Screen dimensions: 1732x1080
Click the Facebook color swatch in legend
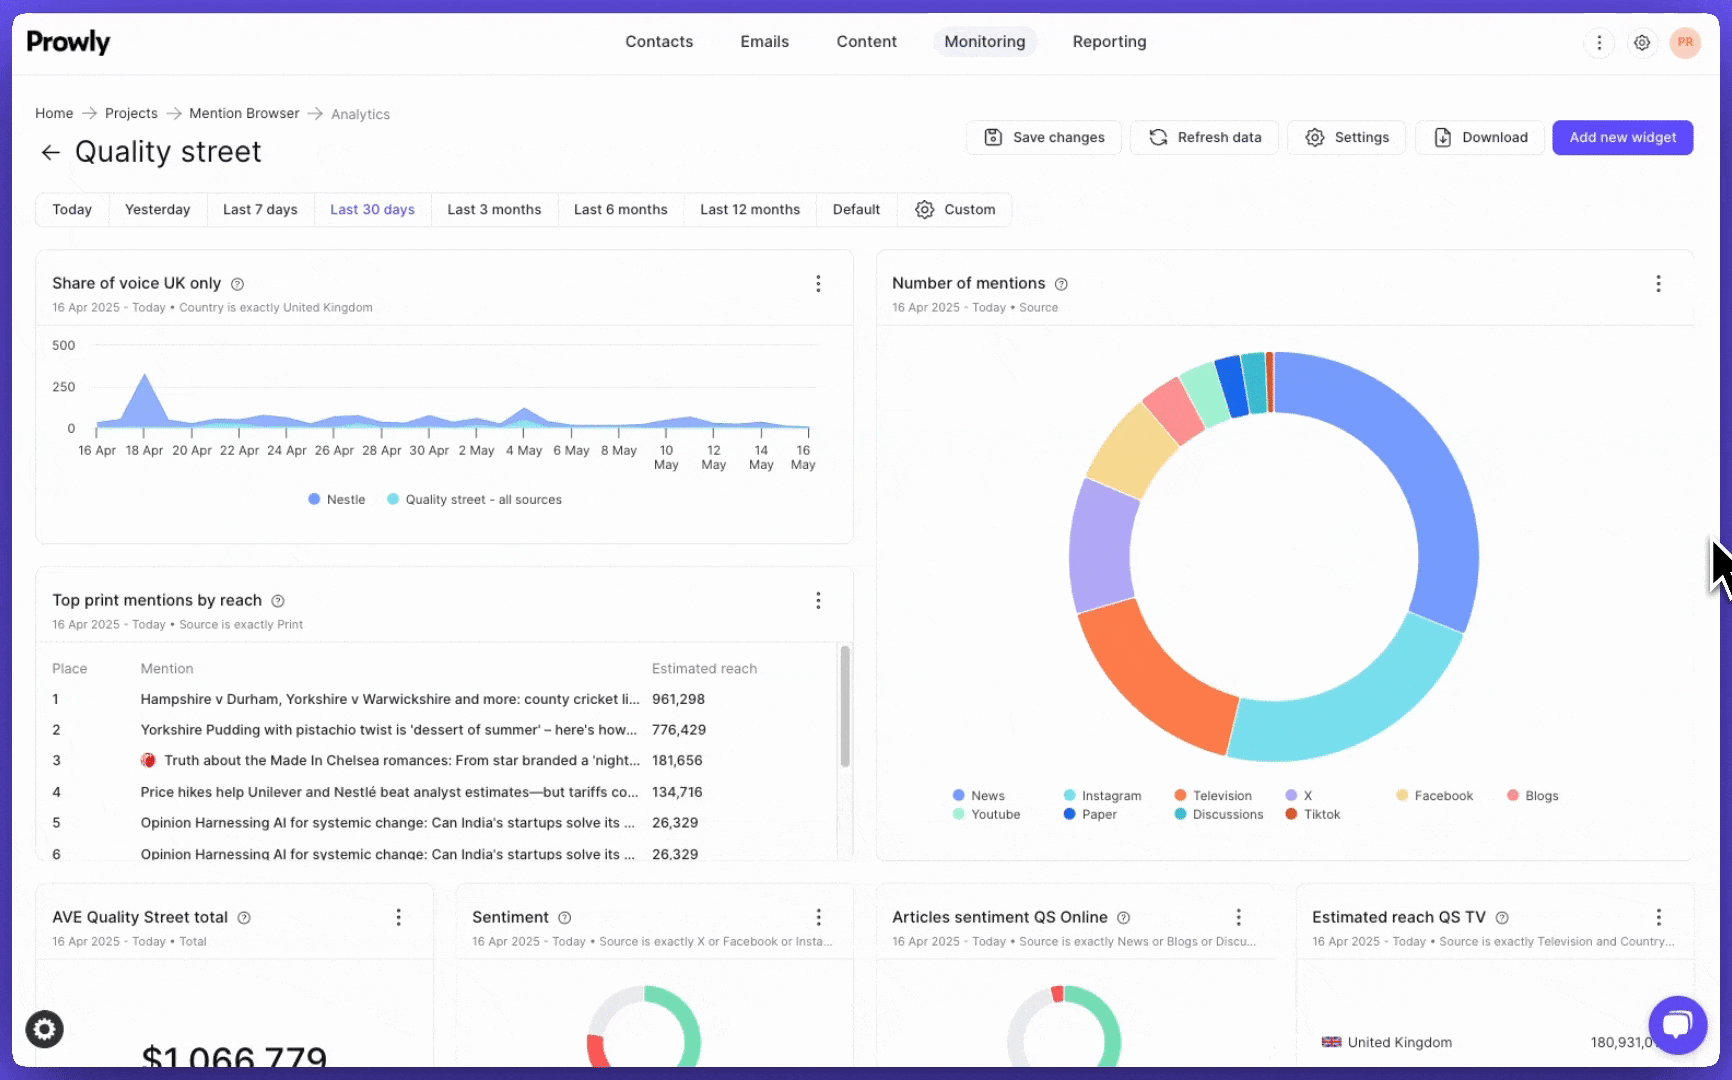point(1402,795)
